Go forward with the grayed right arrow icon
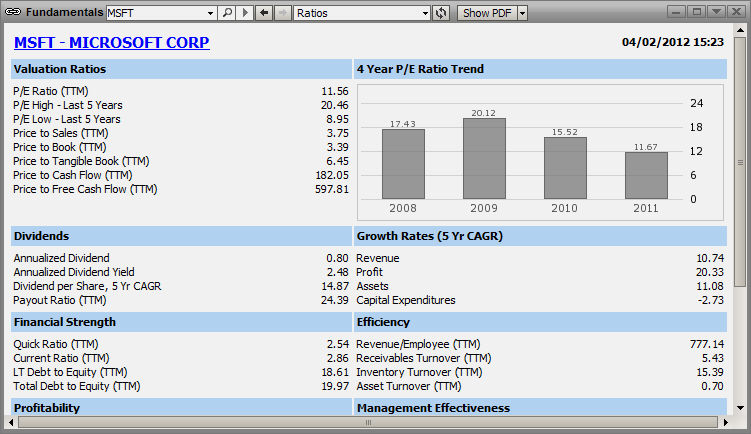Screen dimensions: 751x434 click(283, 13)
